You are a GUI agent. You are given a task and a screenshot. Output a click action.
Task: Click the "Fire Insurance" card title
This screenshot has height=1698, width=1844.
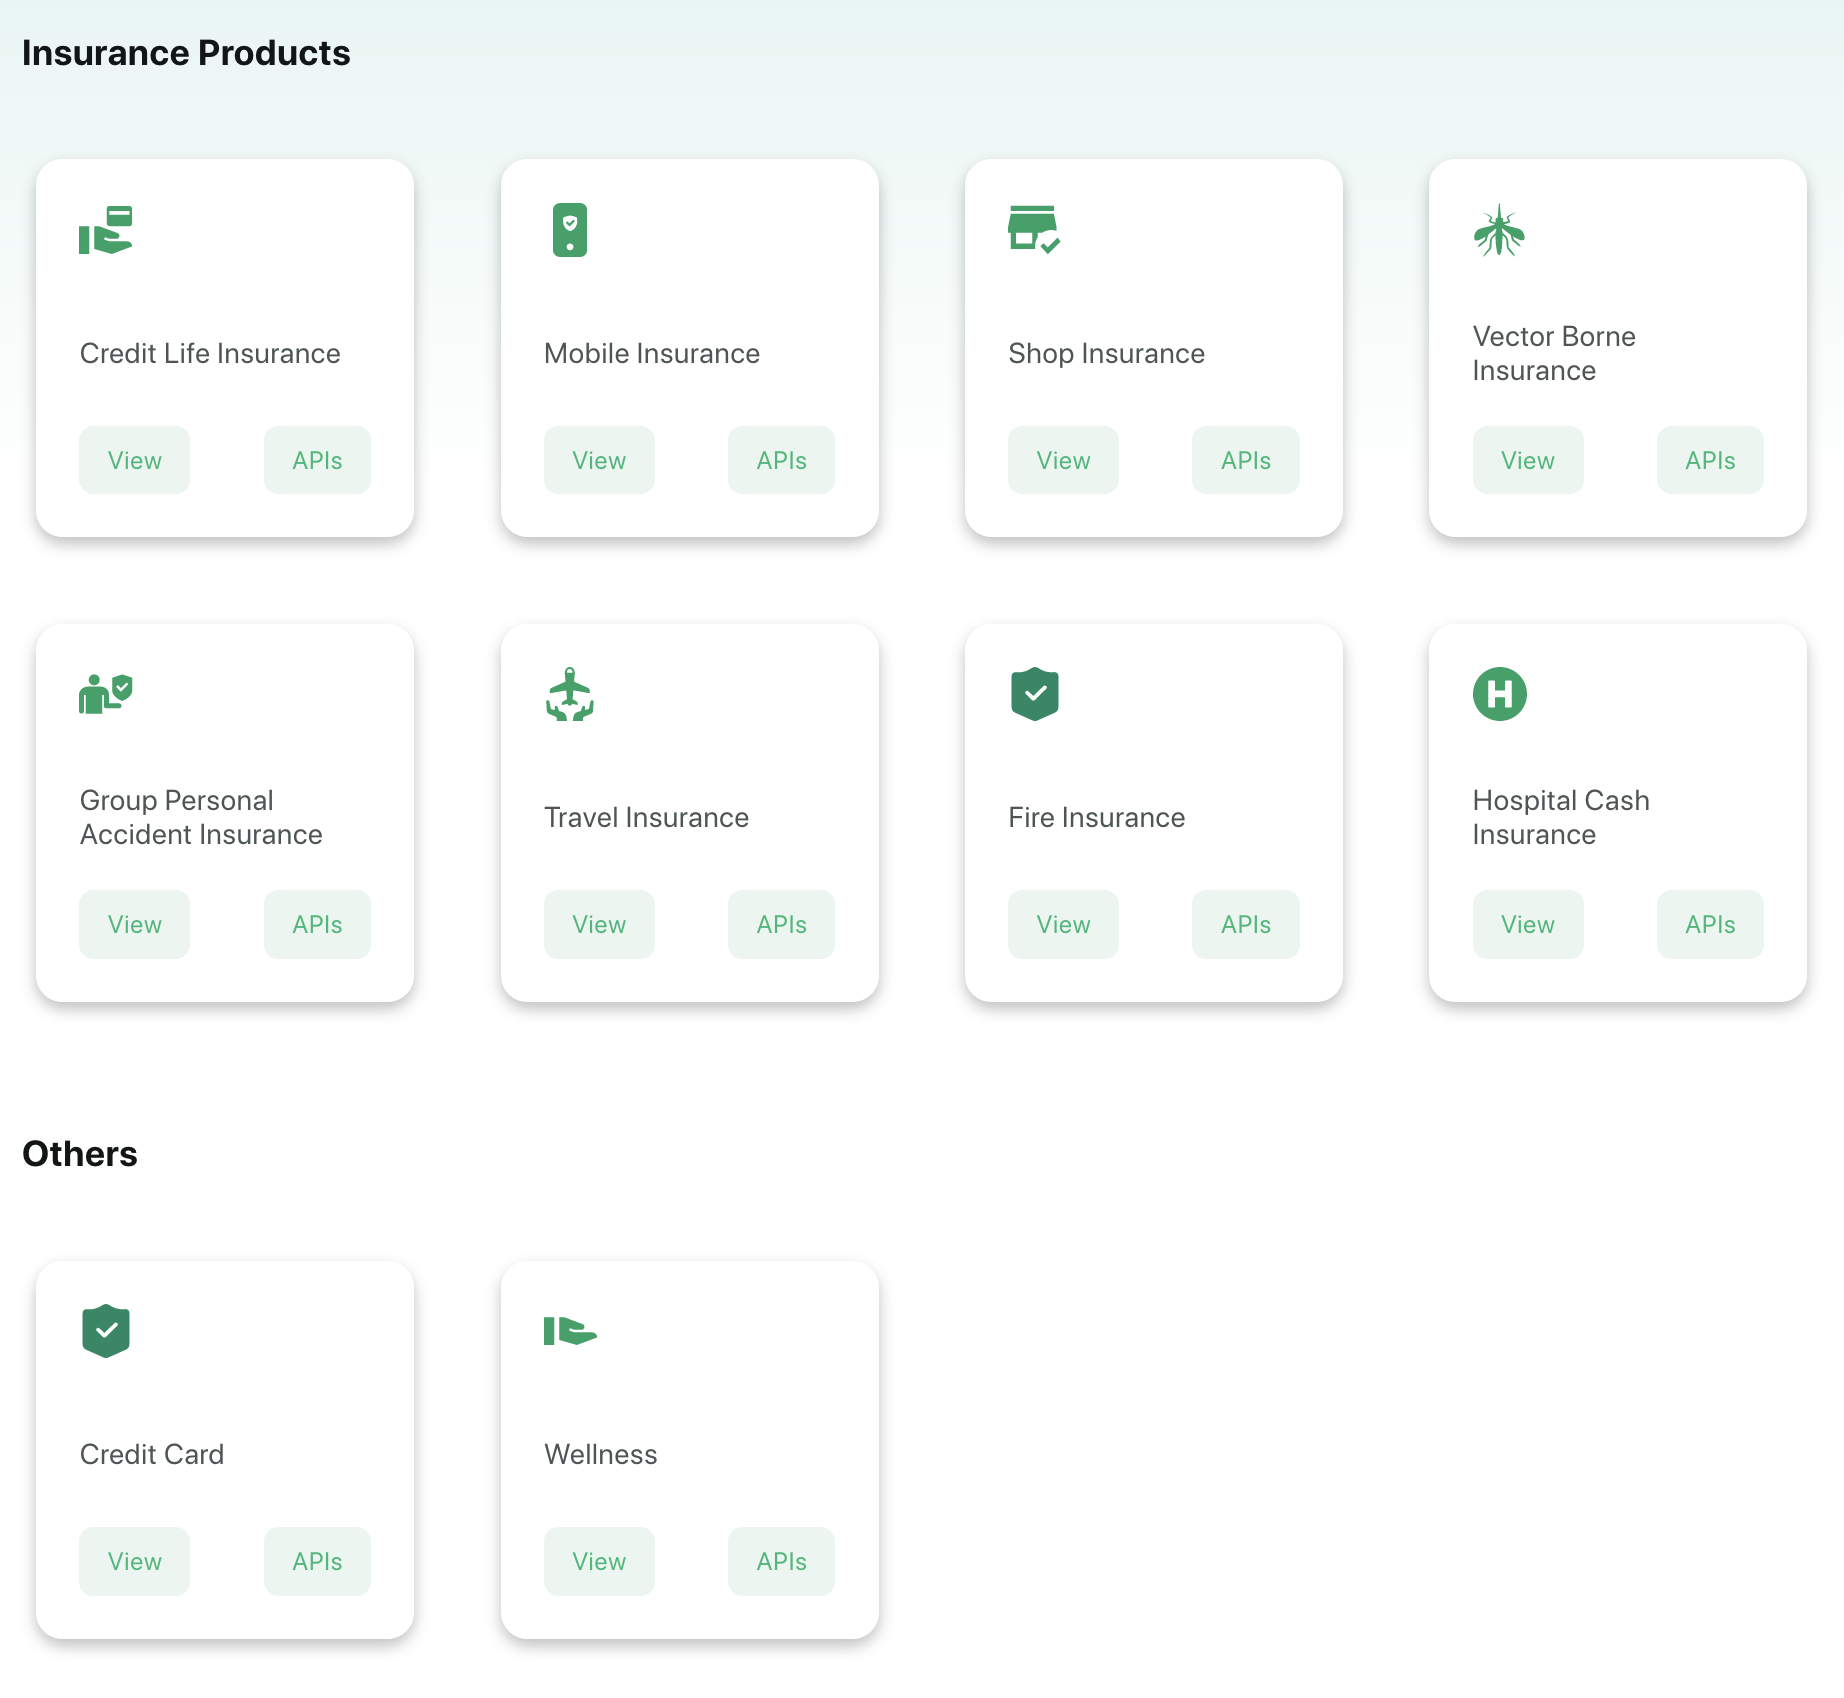coord(1096,817)
